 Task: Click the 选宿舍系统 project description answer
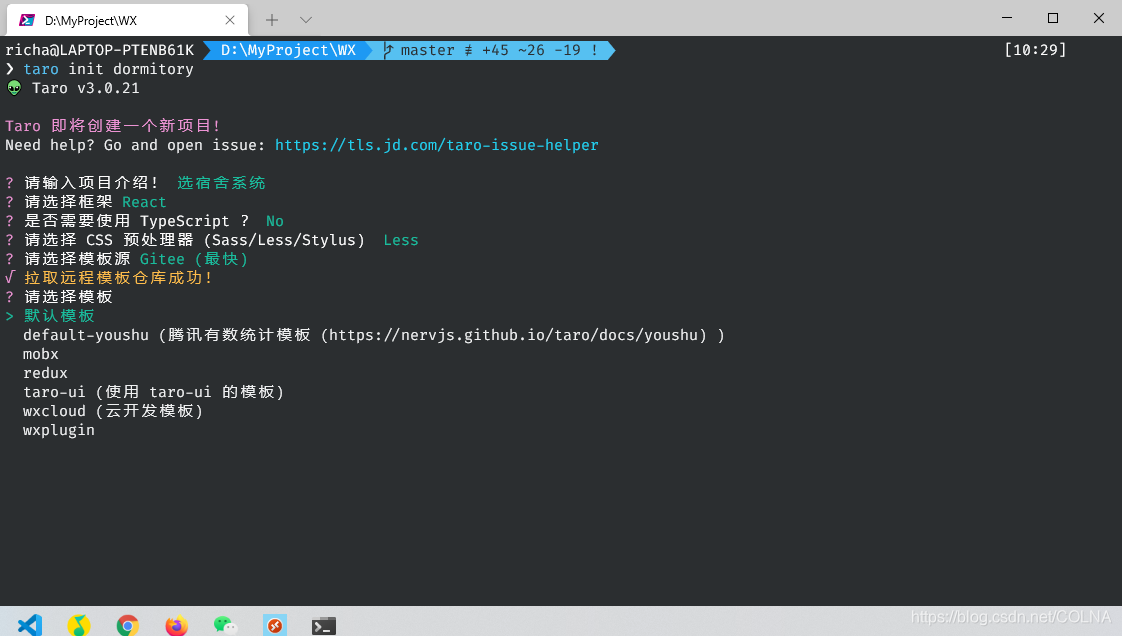pyautogui.click(x=221, y=183)
